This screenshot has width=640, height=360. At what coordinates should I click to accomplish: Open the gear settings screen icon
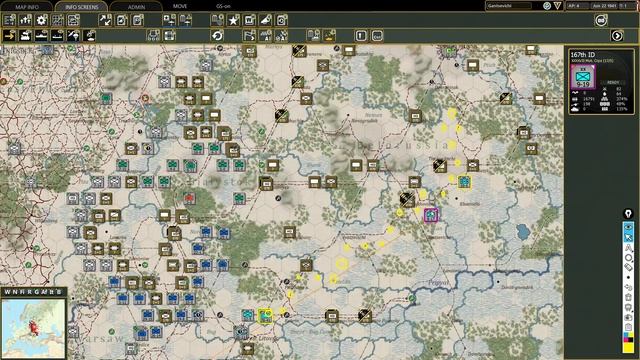click(x=41, y=20)
